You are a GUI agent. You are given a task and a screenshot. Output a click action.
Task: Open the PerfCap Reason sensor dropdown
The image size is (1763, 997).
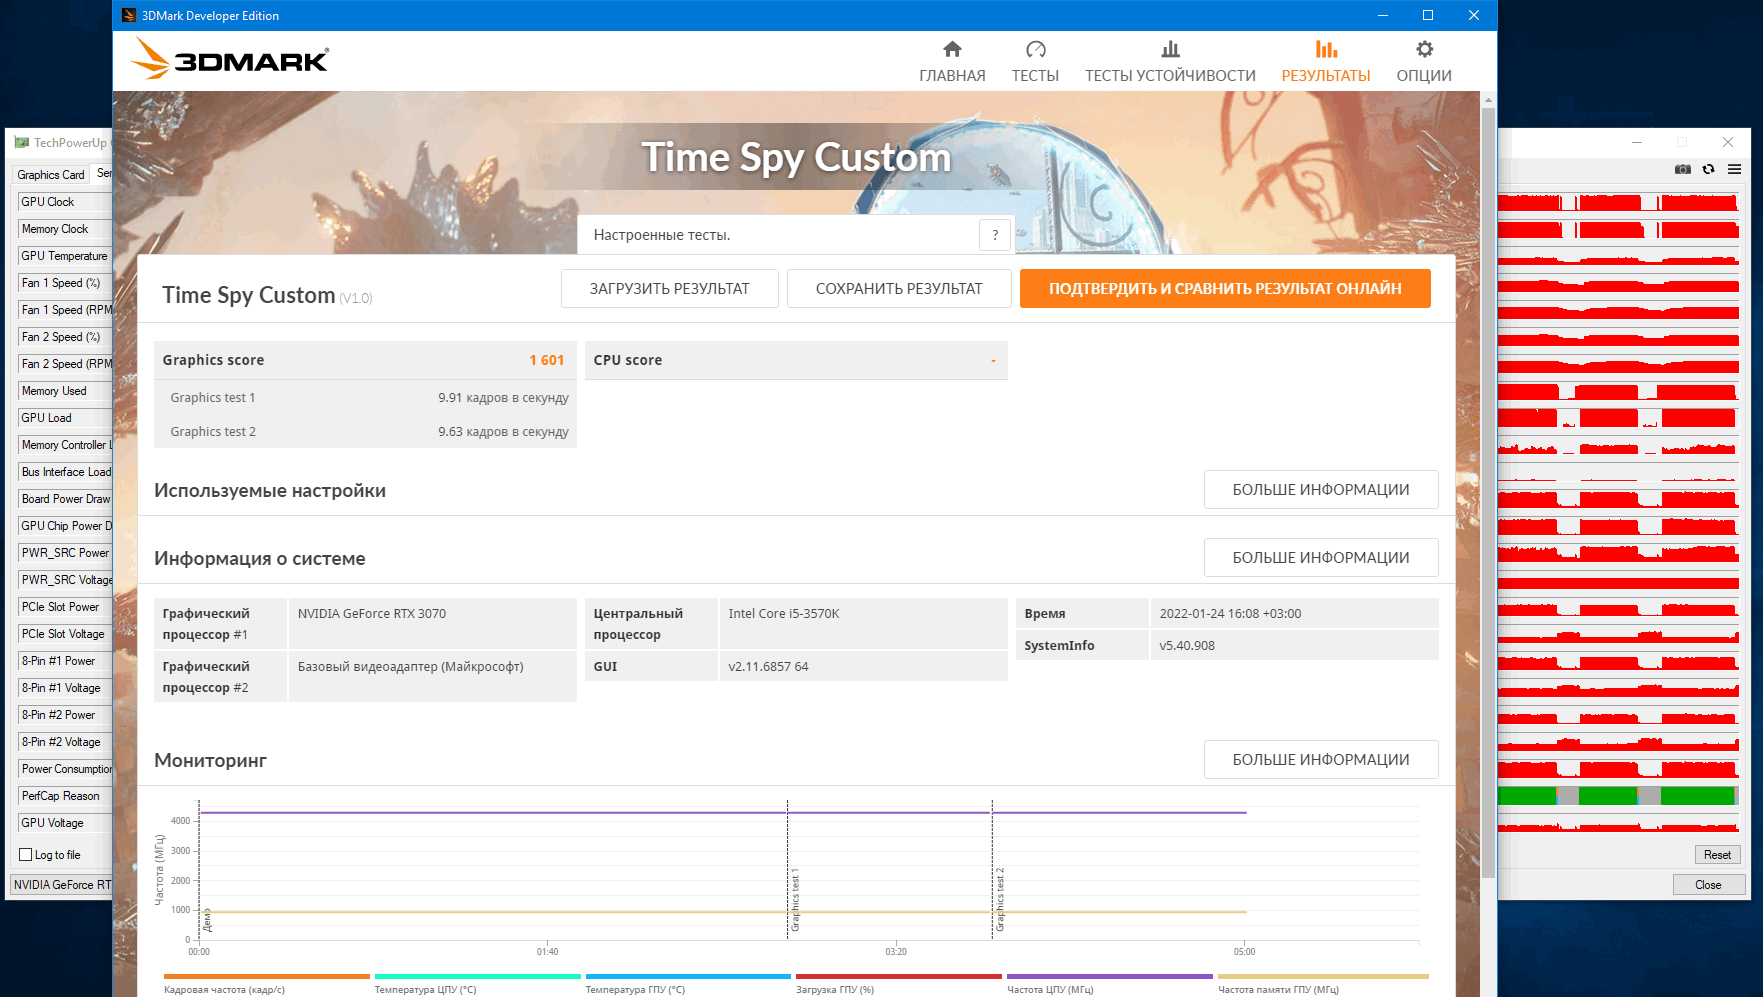(x=65, y=796)
